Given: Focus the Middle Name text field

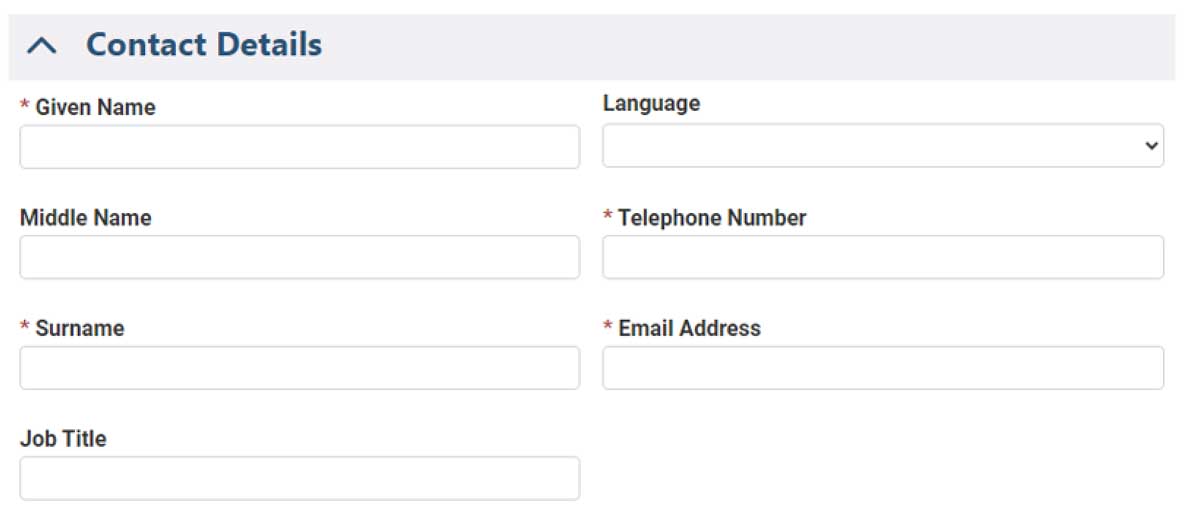Looking at the screenshot, I should click(x=300, y=257).
